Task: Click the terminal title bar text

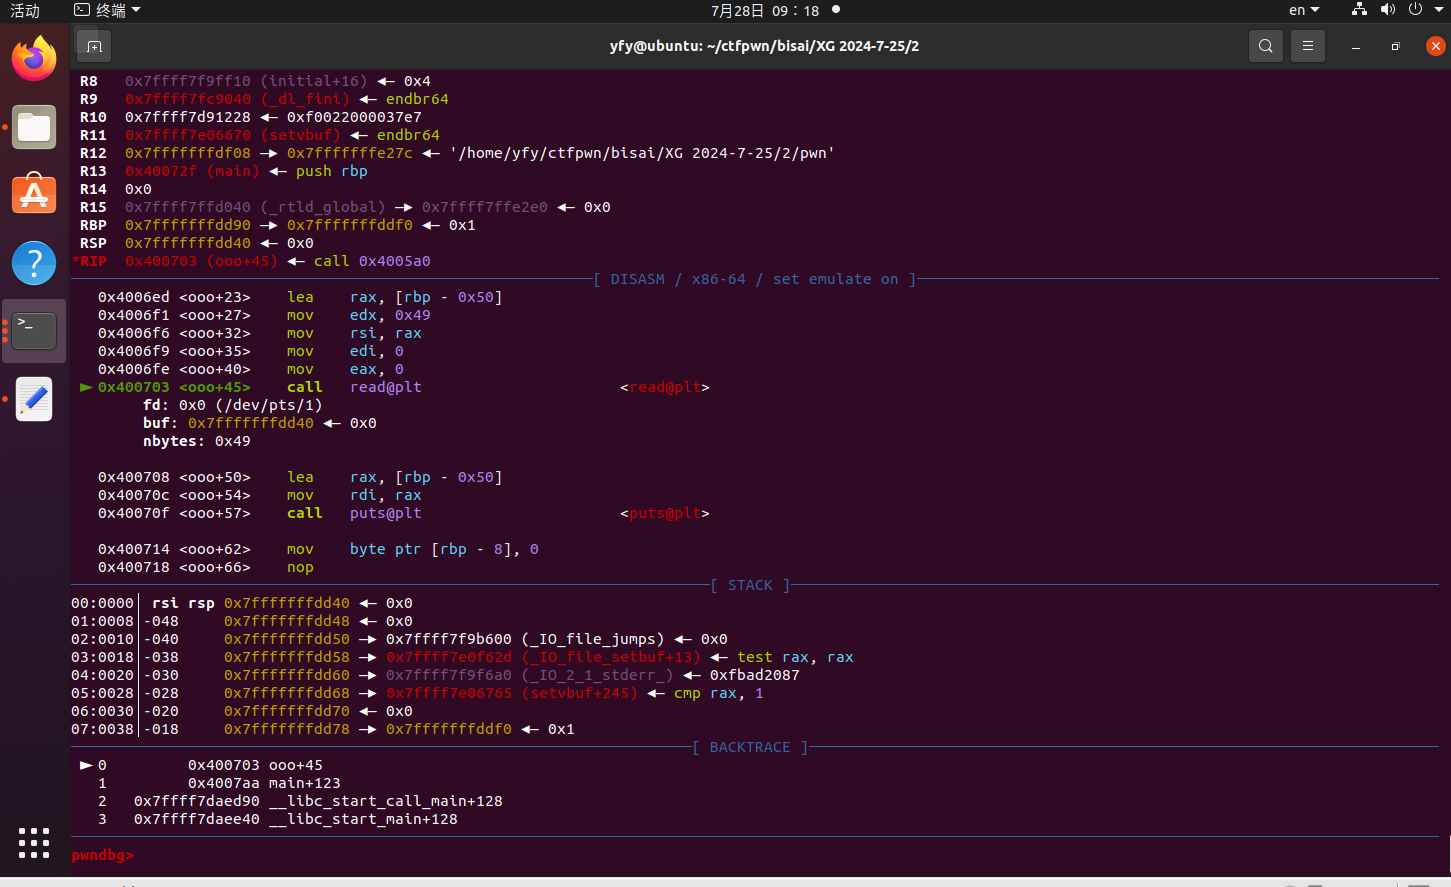Action: (x=764, y=46)
